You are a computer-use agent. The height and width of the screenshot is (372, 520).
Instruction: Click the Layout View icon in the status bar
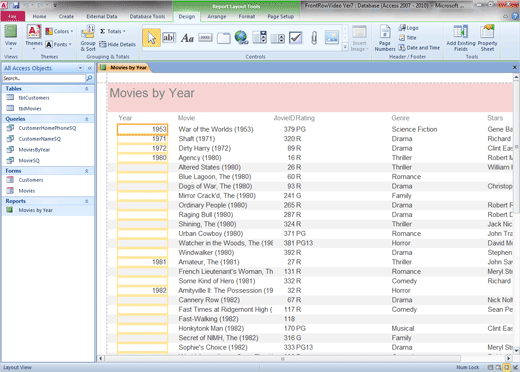click(507, 367)
